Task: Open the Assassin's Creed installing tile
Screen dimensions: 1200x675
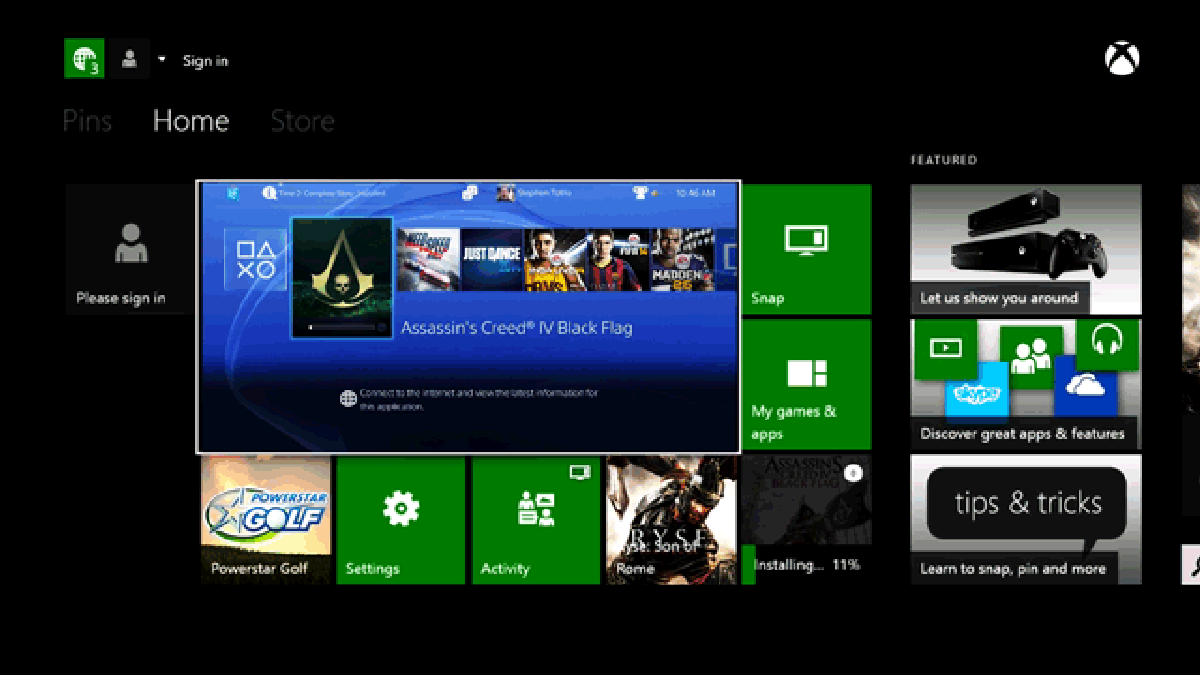Action: point(806,520)
